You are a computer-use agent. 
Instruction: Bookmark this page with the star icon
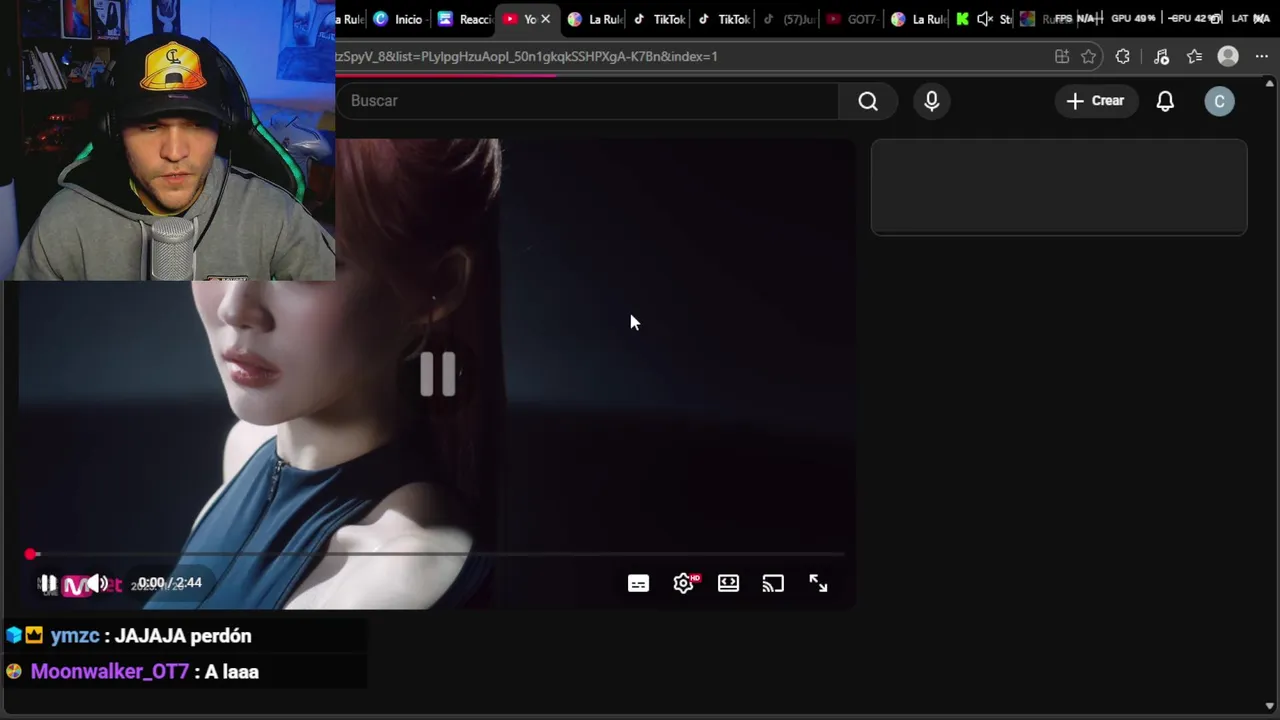click(x=1089, y=57)
